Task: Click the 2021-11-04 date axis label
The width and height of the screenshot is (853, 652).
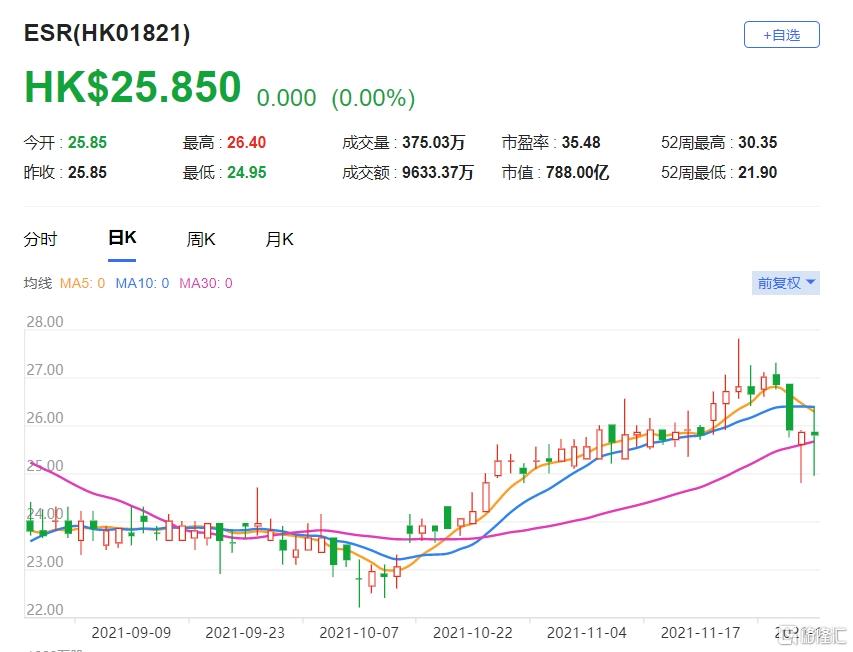Action: (585, 632)
